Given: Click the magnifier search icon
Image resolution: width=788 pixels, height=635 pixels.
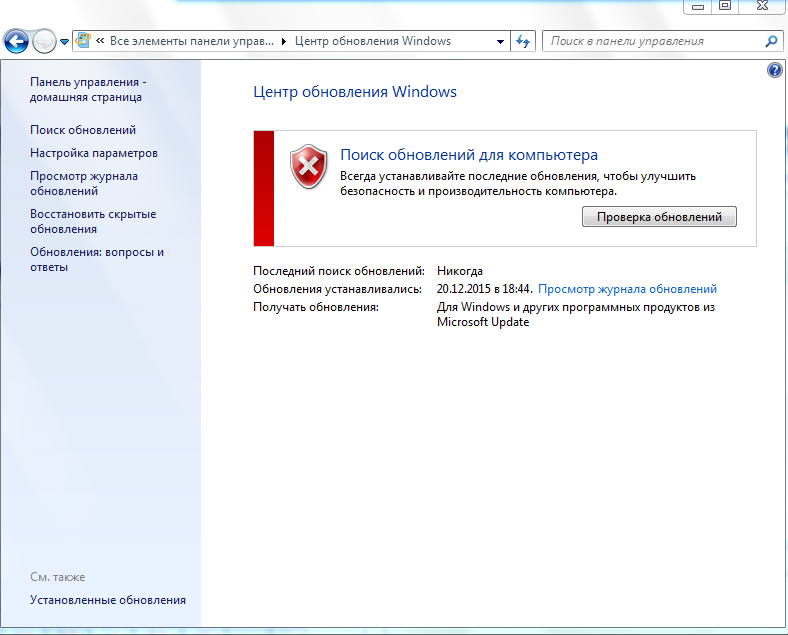Looking at the screenshot, I should [771, 41].
